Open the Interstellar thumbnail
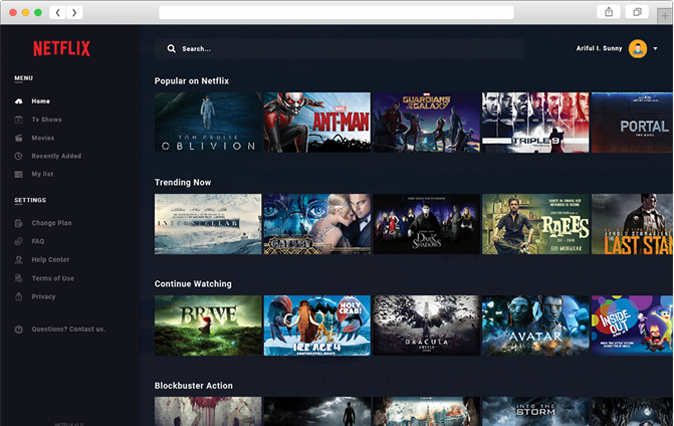Viewport: 674px width, 426px height. pos(208,224)
